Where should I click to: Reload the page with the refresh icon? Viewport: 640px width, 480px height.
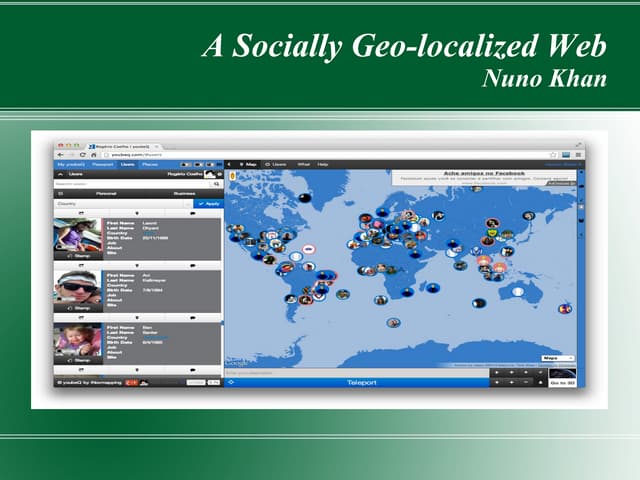[82, 154]
